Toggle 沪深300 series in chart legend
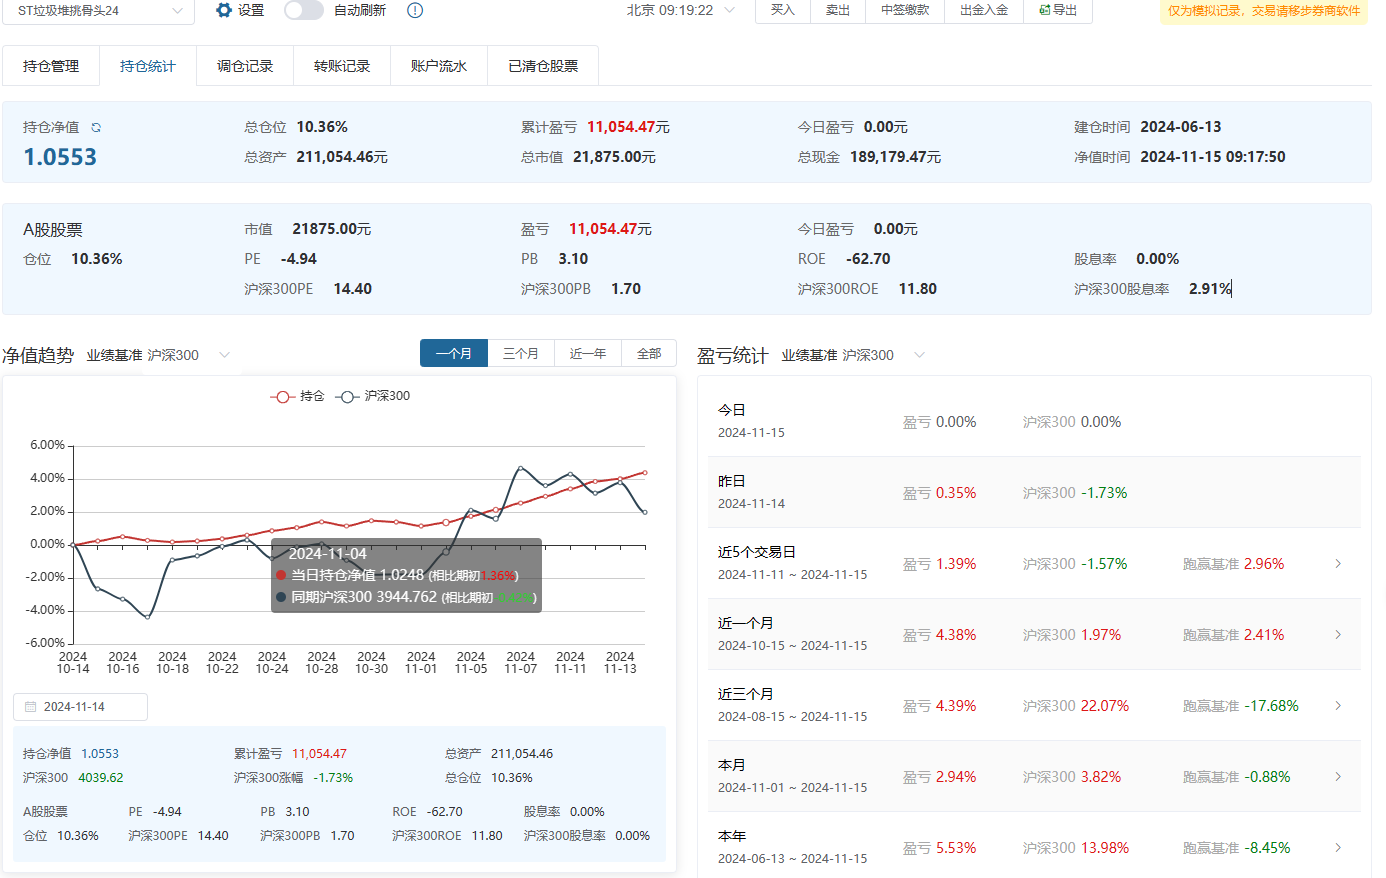The image size is (1386, 878). pos(373,396)
